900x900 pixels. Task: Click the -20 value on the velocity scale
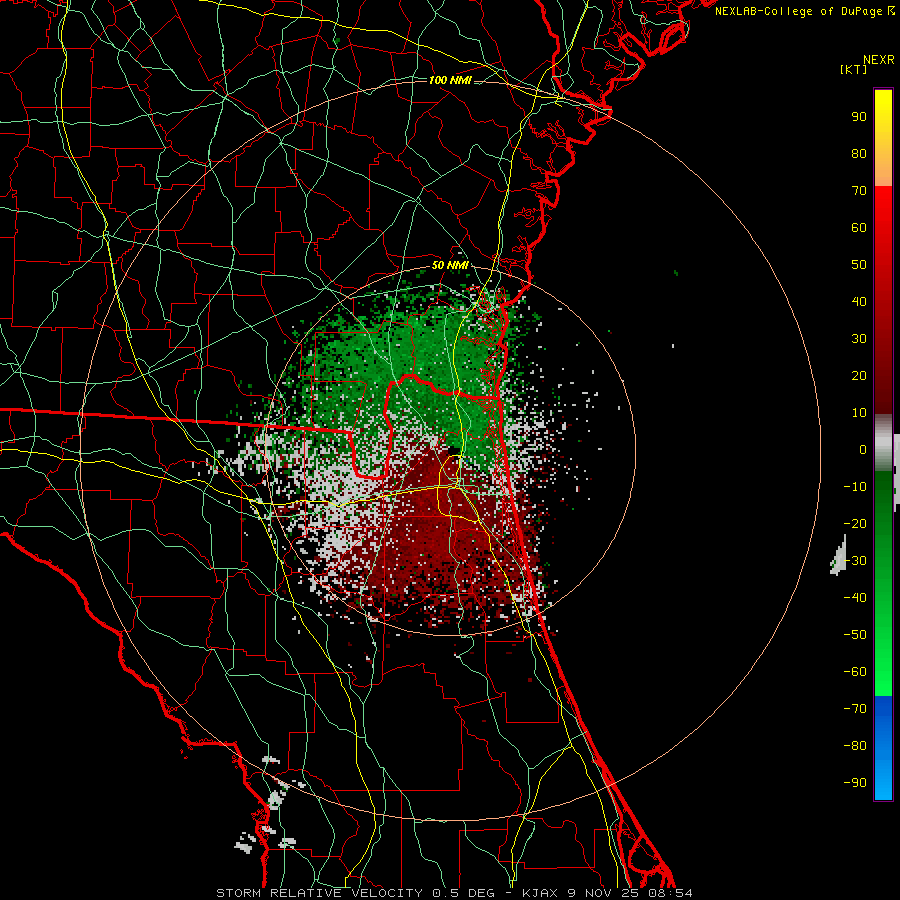[855, 524]
